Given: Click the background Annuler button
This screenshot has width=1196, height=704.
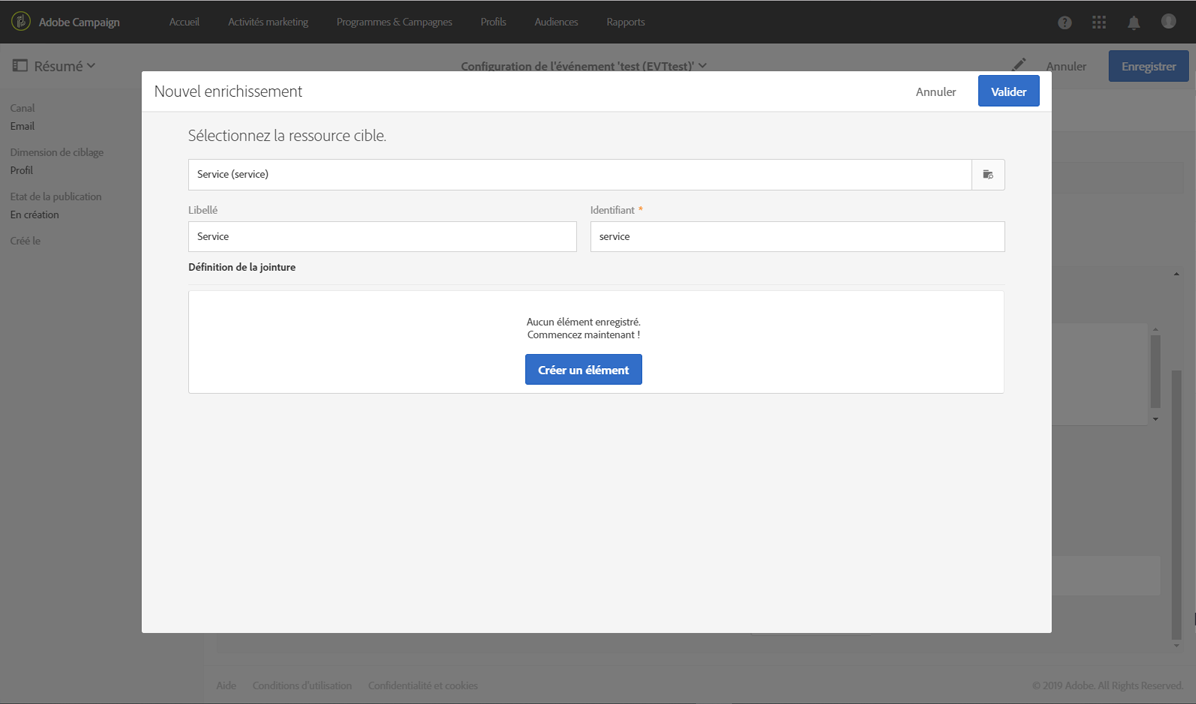Looking at the screenshot, I should [x=1066, y=66].
